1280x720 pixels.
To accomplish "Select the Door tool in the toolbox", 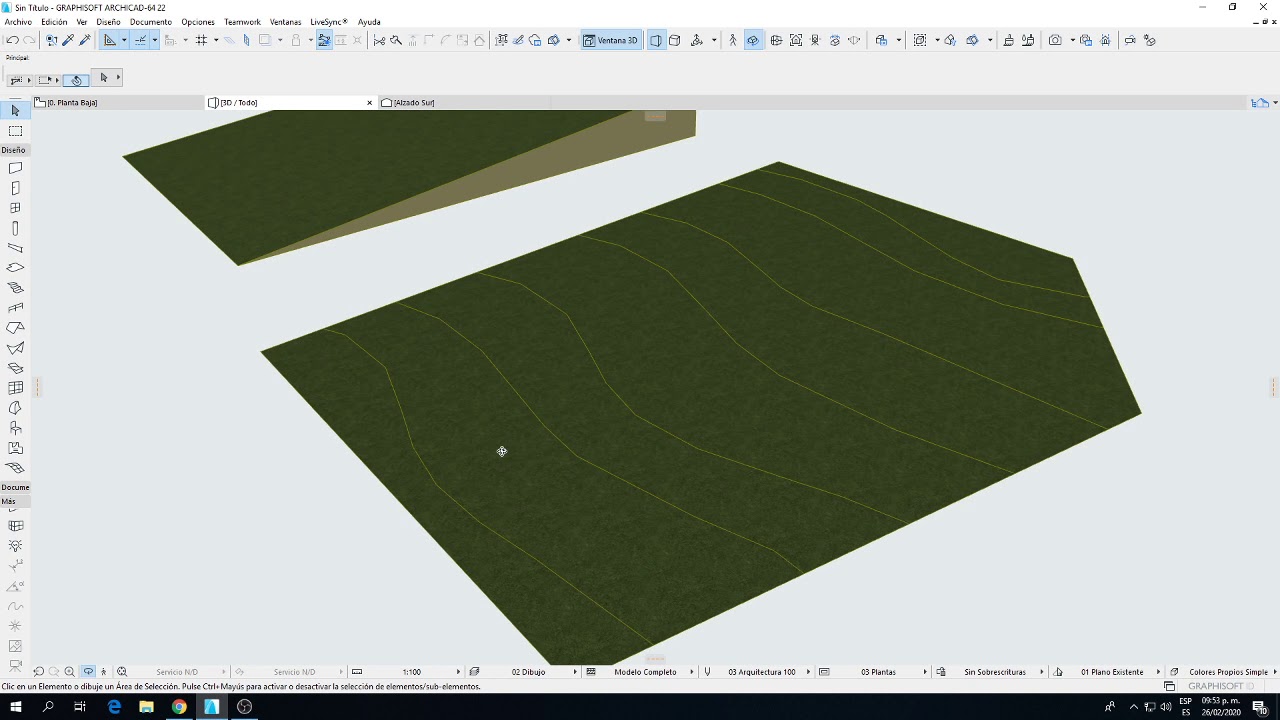I will click(15, 188).
